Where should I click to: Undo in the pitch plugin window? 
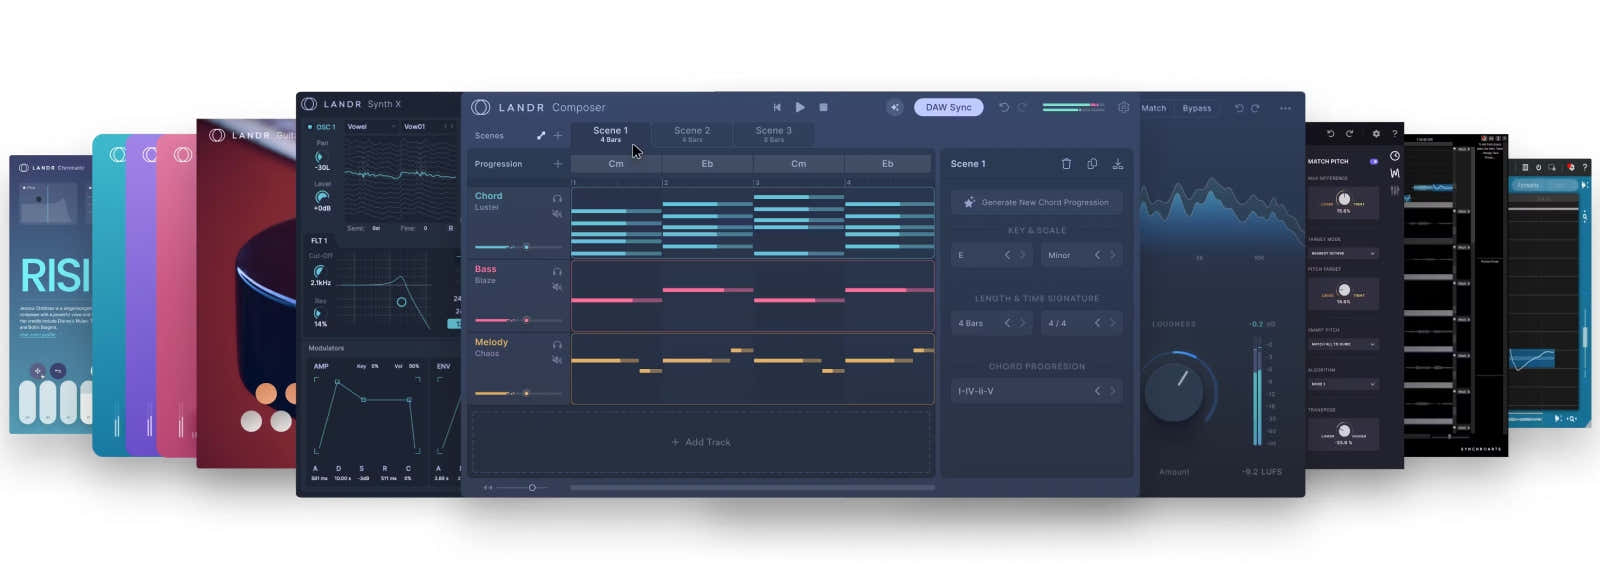pyautogui.click(x=1330, y=133)
